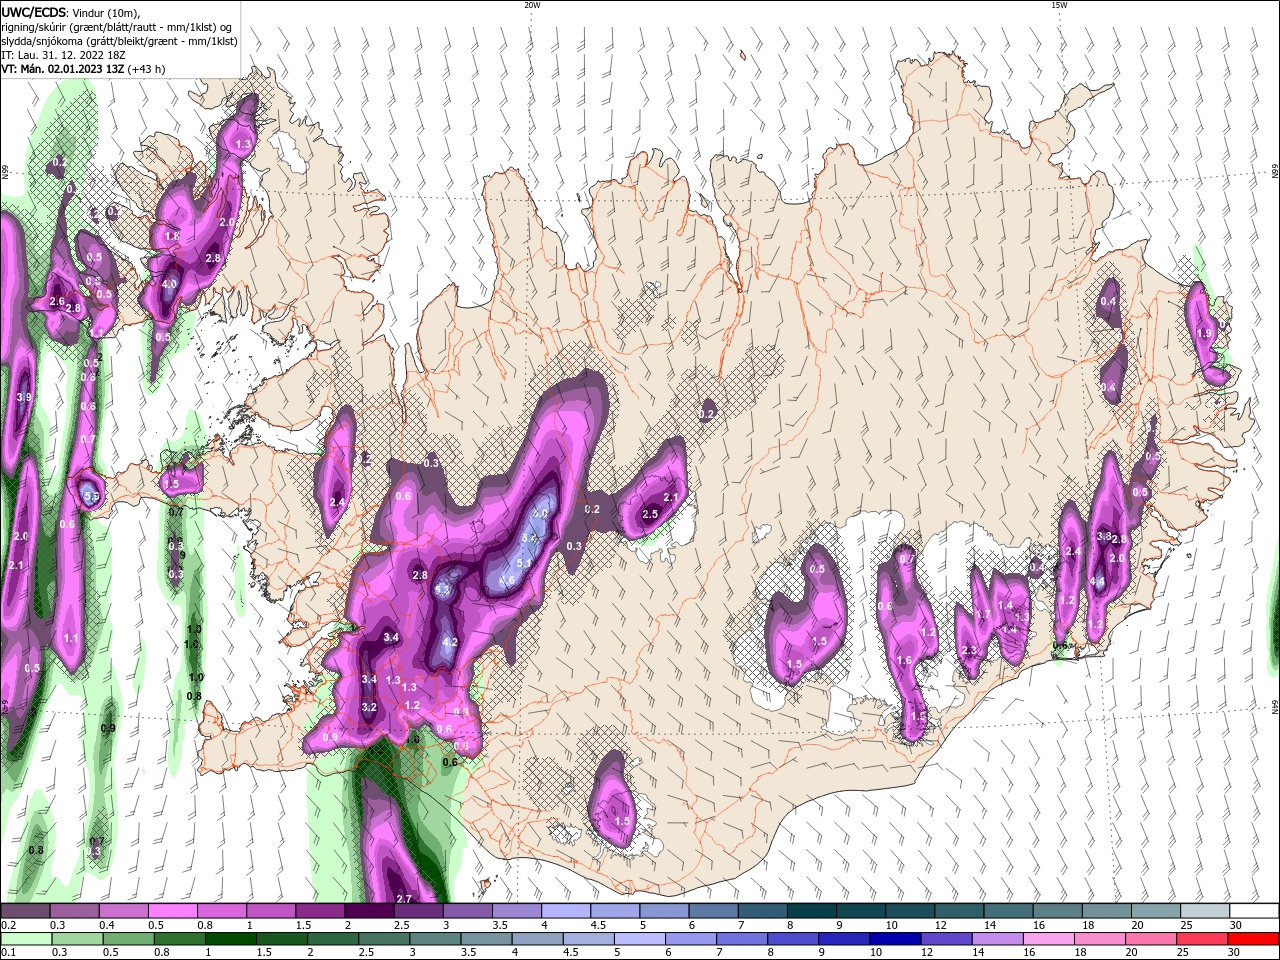Select top legend swatch between 1 and 1.5

[x=272, y=911]
